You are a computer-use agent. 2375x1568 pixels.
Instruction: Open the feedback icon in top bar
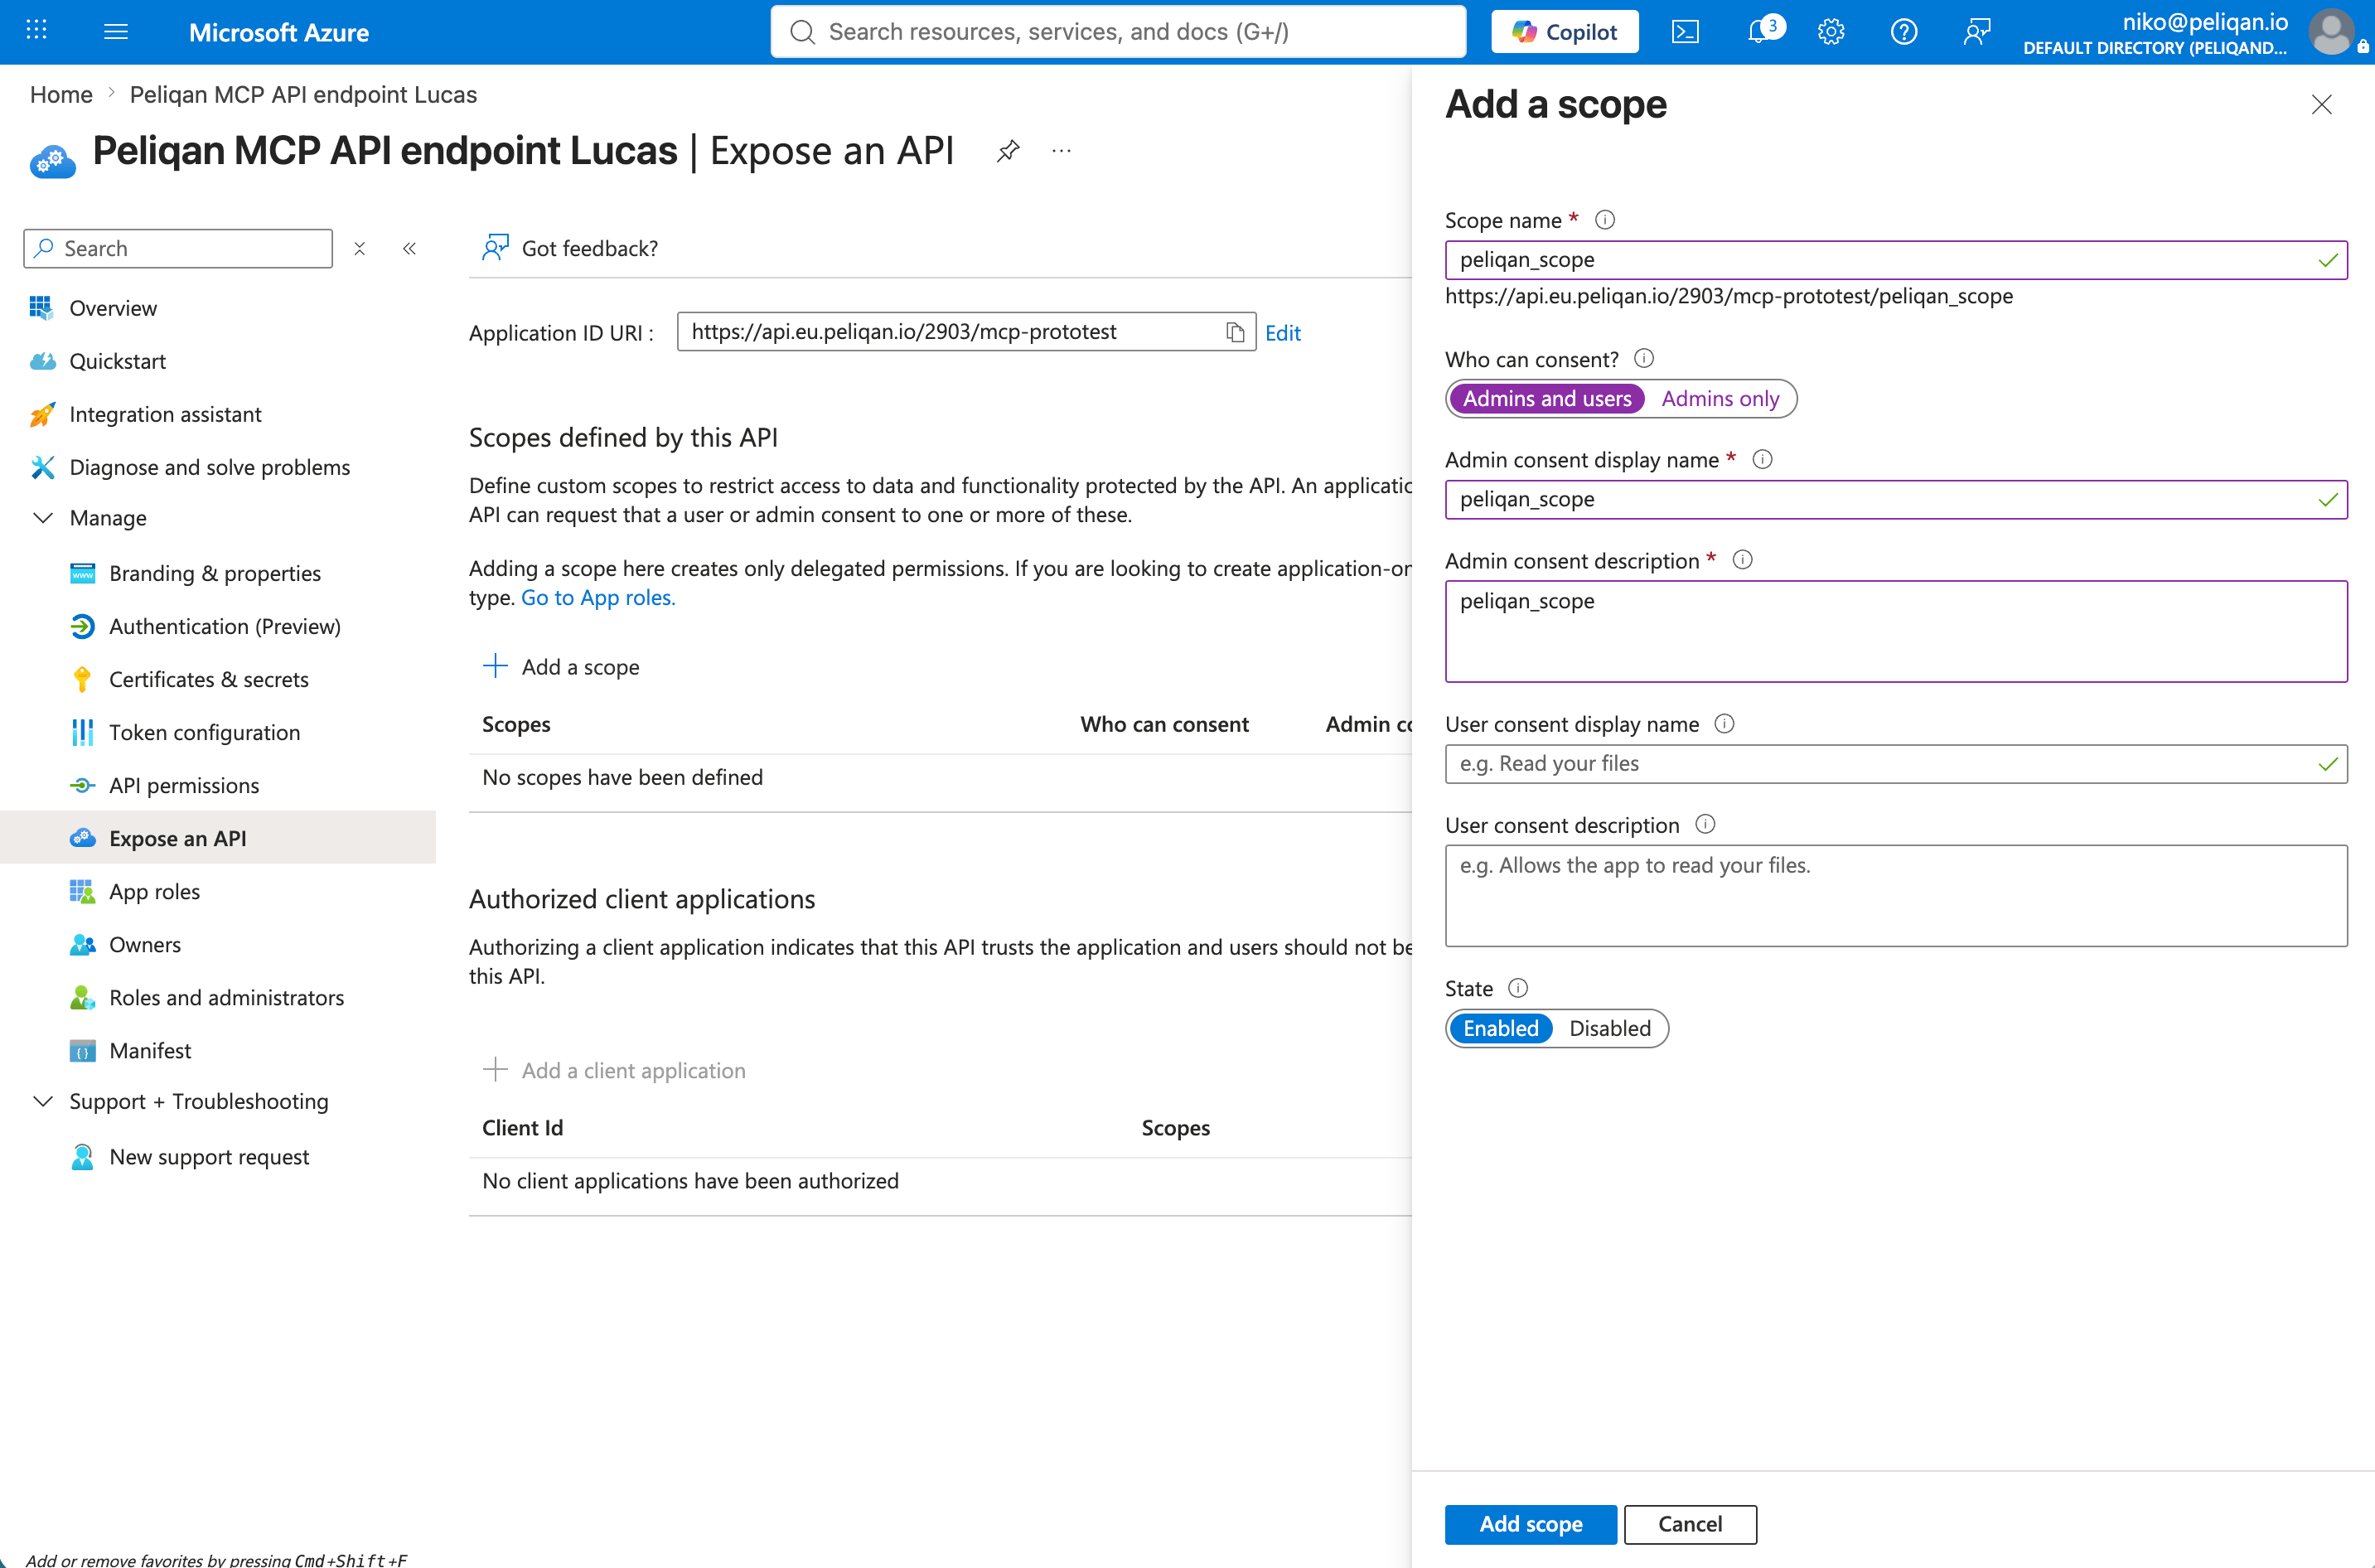[x=1977, y=32]
